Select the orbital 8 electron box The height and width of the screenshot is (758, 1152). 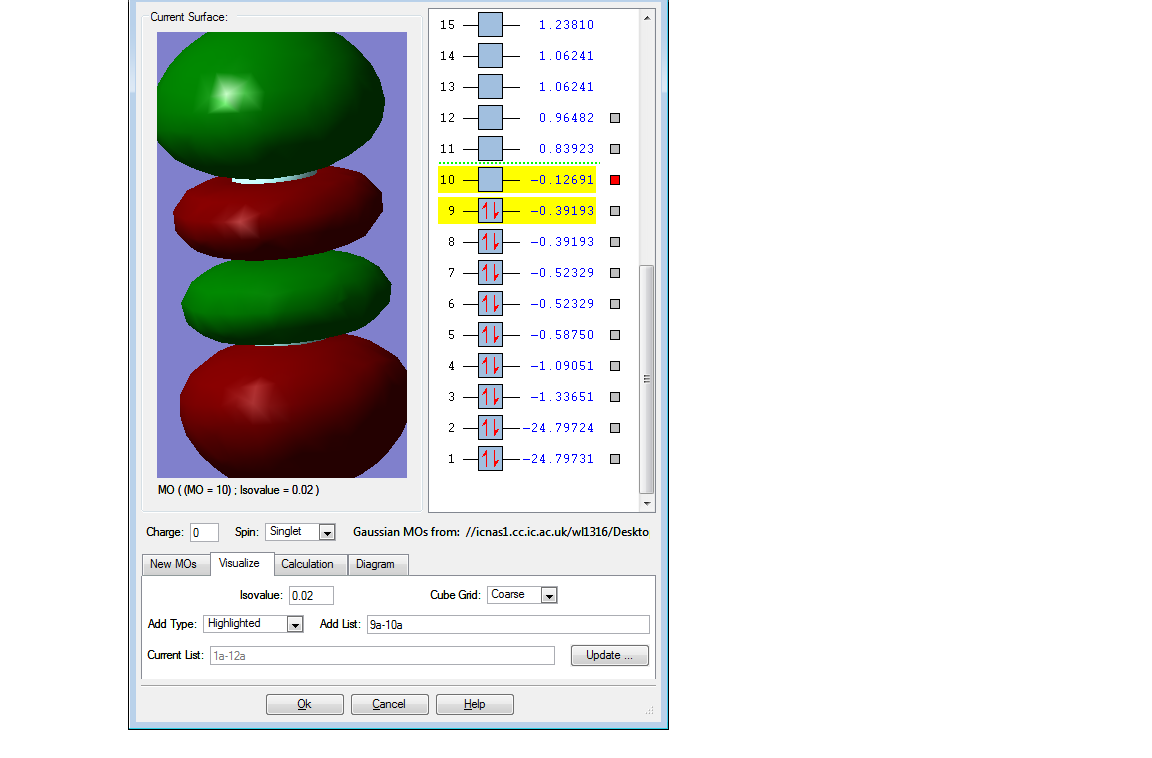(490, 242)
